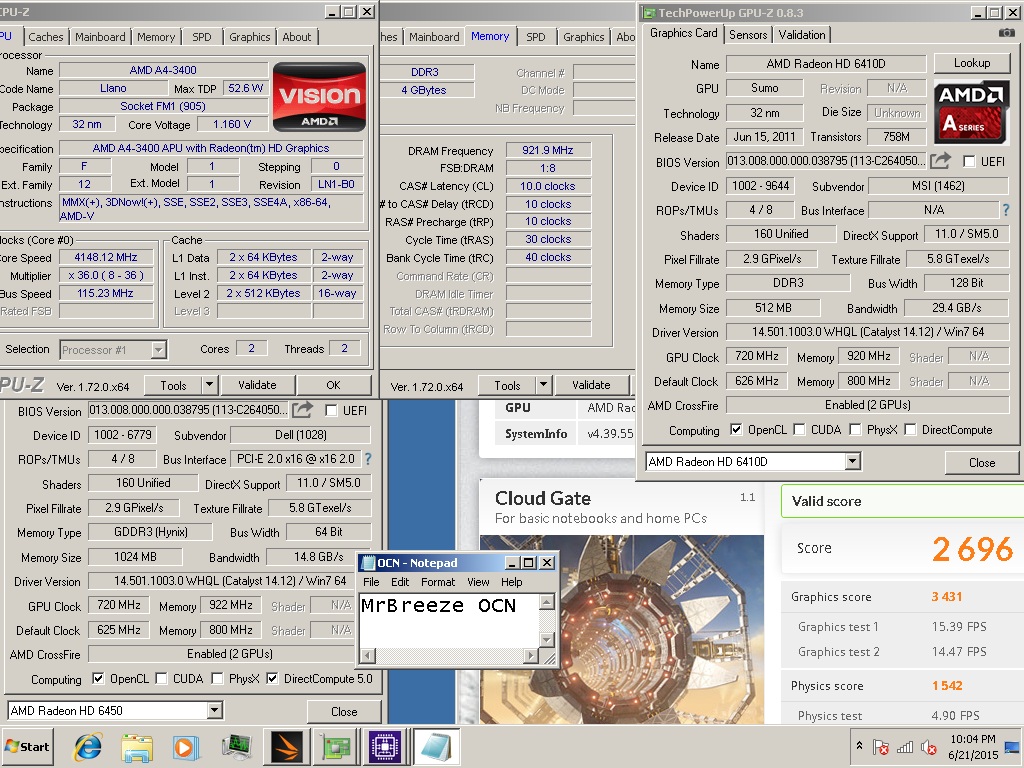Click the GPU-Z title bar application icon
The width and height of the screenshot is (1024, 768).
pyautogui.click(x=648, y=12)
